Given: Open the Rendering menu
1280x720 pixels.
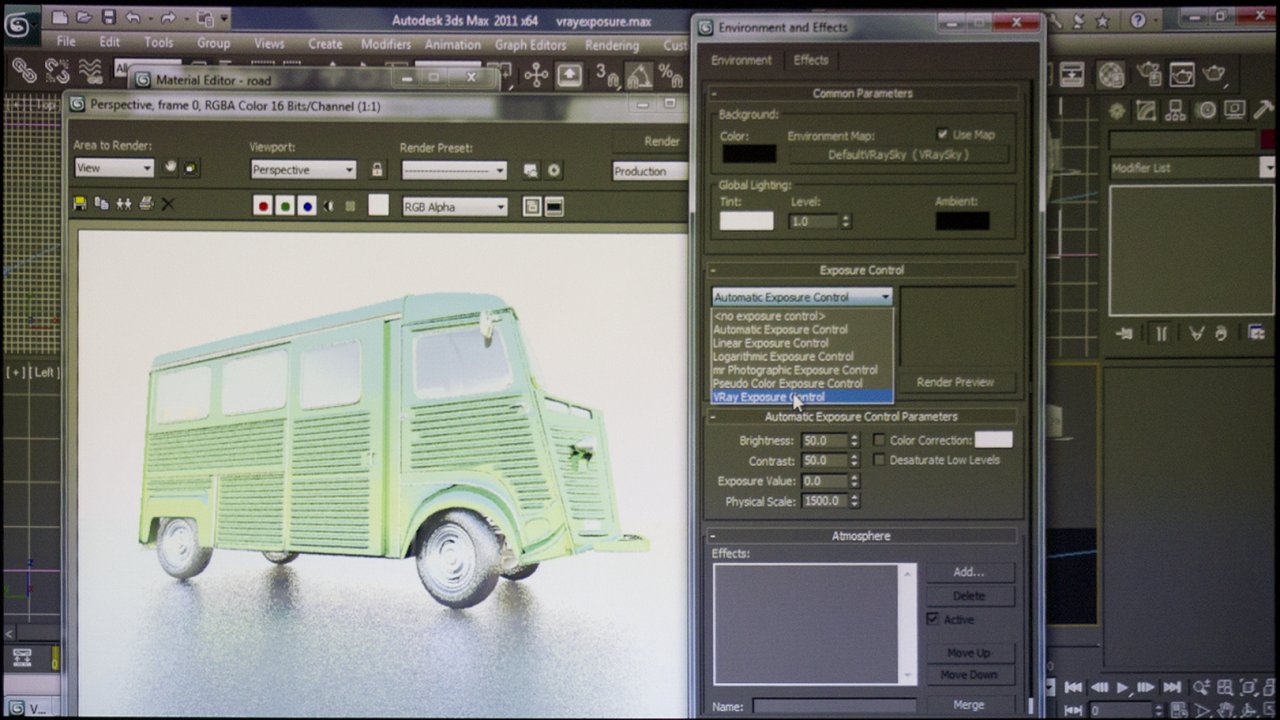Looking at the screenshot, I should coord(612,45).
